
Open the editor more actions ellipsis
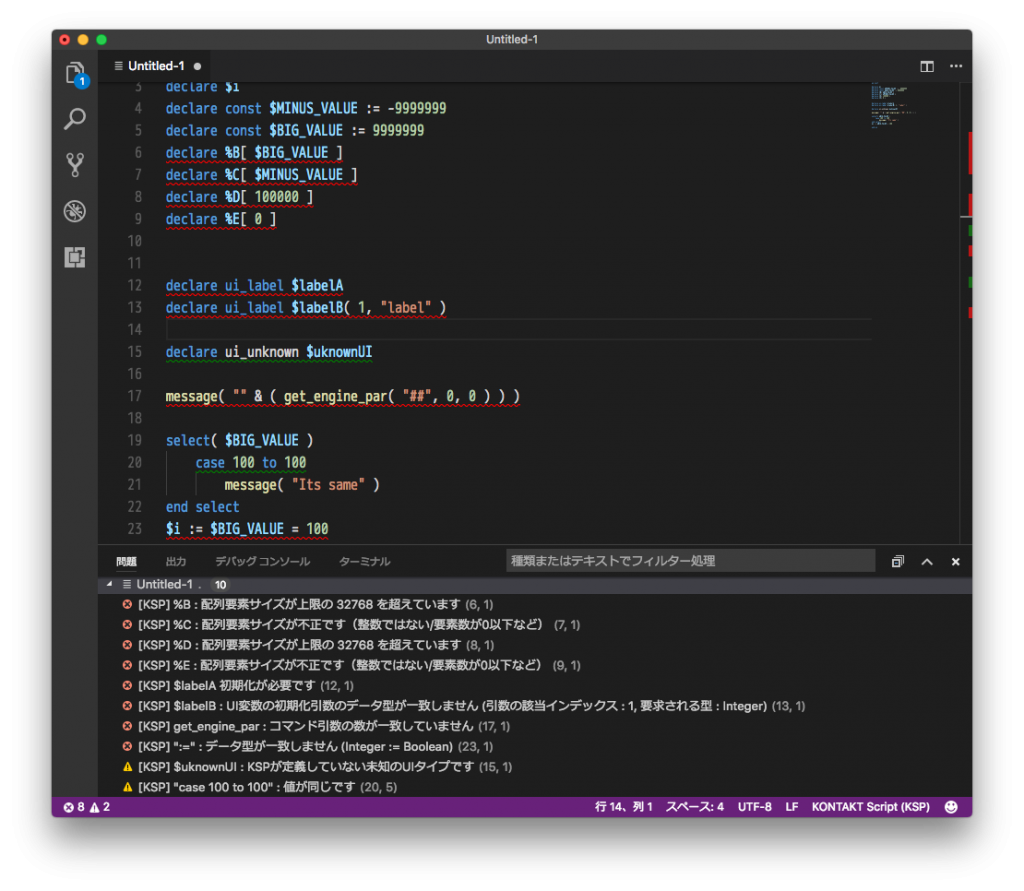point(955,66)
